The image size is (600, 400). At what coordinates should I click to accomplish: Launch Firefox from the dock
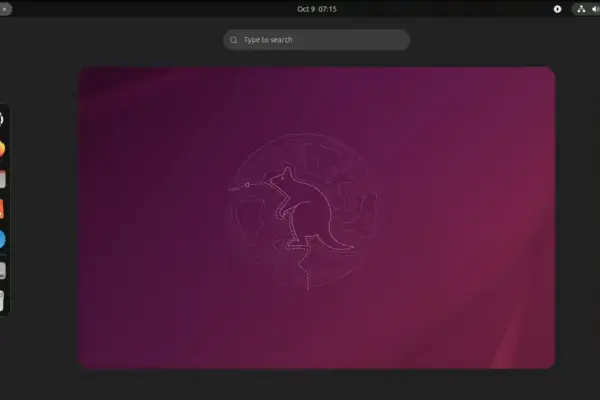tap(2, 149)
